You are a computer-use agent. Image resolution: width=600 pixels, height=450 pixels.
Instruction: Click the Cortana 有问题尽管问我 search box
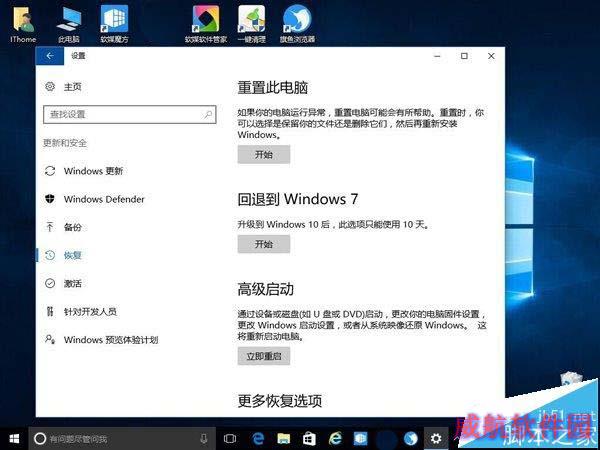pos(122,439)
